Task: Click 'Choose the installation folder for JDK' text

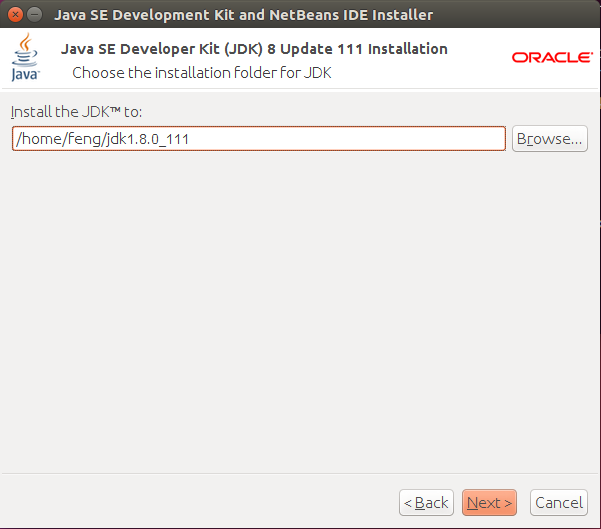Action: (202, 73)
